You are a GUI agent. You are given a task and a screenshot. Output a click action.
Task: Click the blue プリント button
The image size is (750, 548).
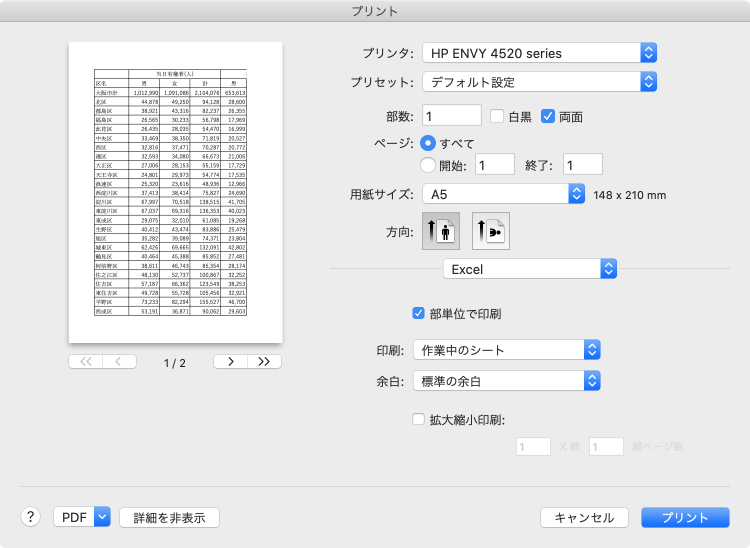(685, 517)
